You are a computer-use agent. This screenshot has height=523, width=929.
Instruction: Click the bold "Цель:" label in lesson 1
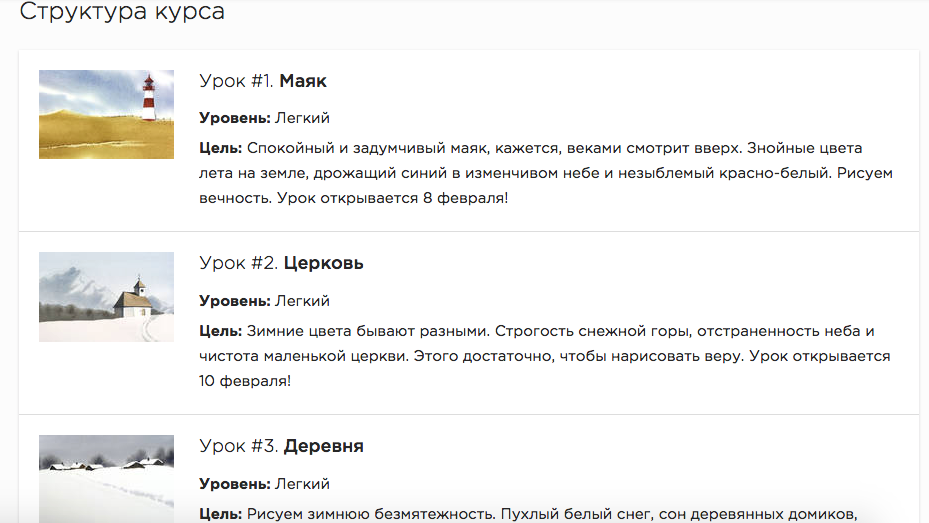point(221,148)
